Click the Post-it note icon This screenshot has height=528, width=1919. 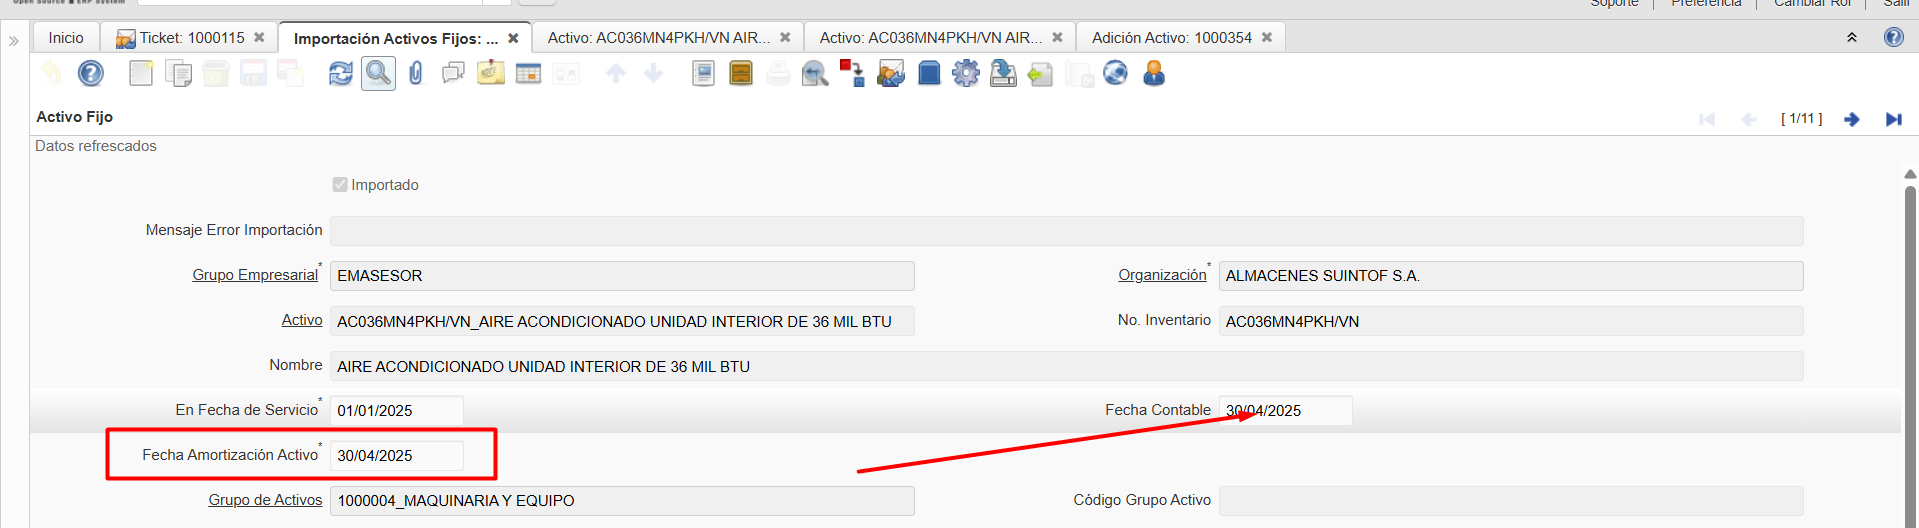pos(491,74)
